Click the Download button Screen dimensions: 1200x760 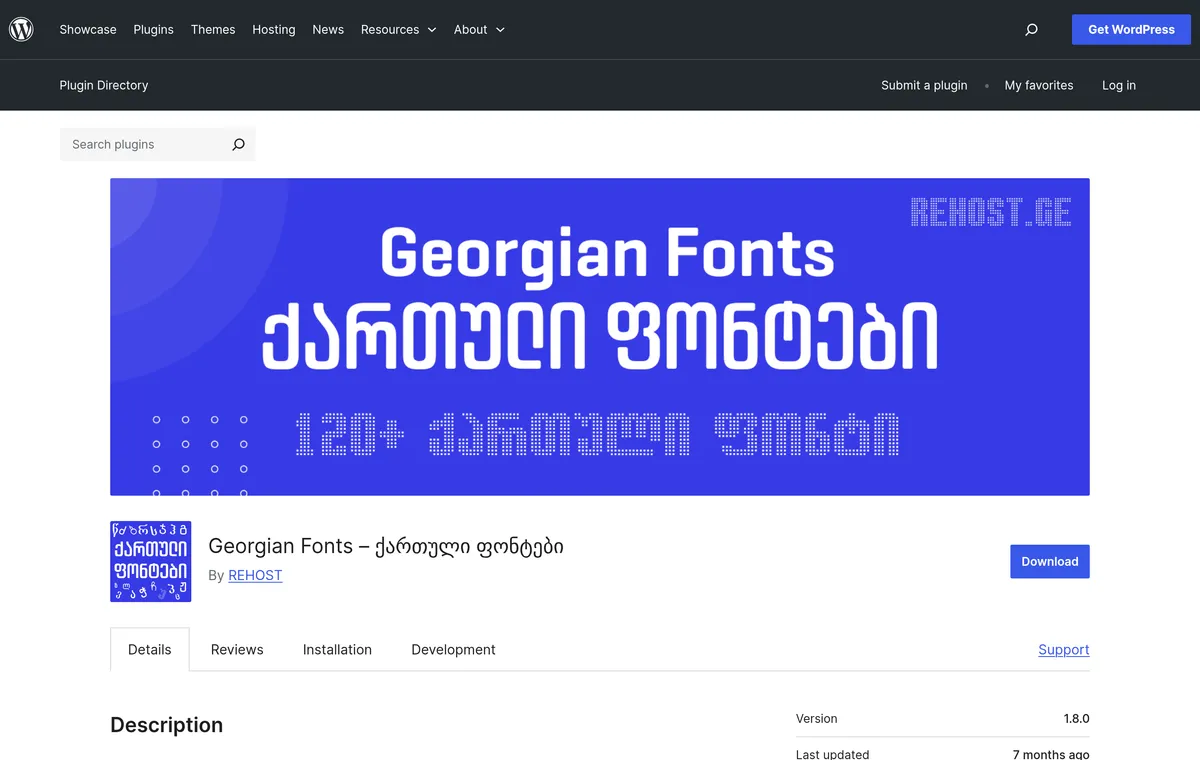[x=1050, y=561]
